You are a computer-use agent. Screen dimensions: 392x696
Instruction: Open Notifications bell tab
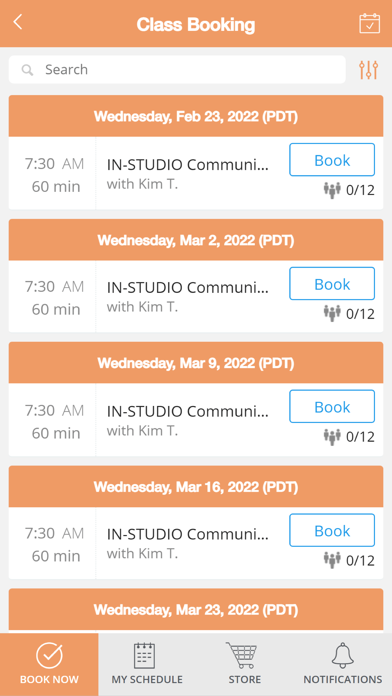click(343, 664)
